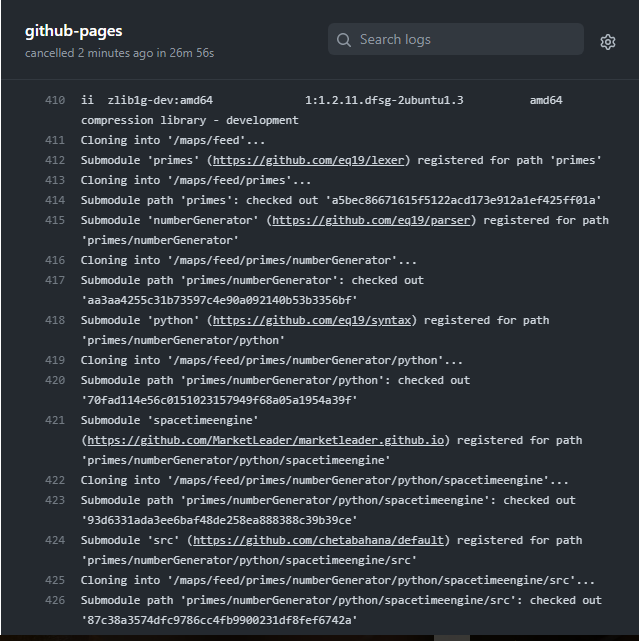Image resolution: width=639 pixels, height=641 pixels.
Task: Select log line number 410
Action: click(55, 100)
